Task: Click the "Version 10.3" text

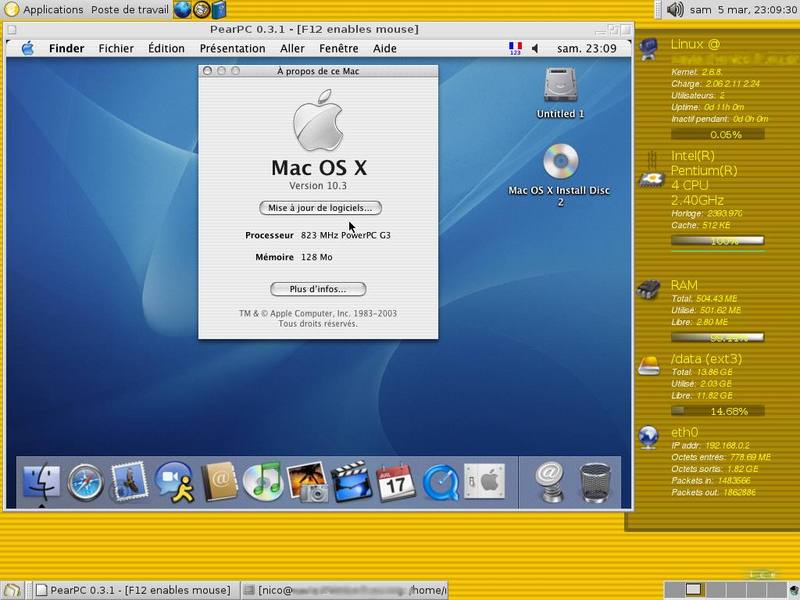Action: pyautogui.click(x=318, y=186)
